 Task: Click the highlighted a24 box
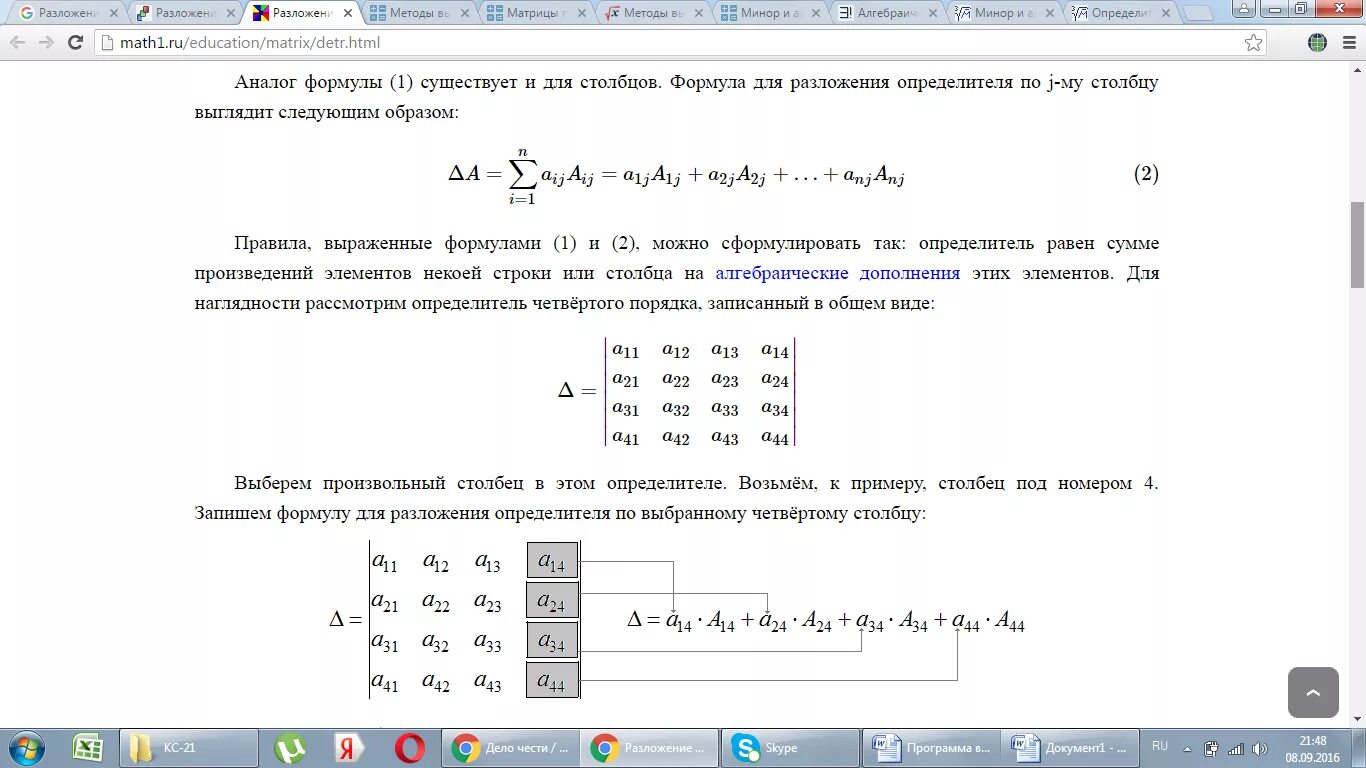pos(552,601)
